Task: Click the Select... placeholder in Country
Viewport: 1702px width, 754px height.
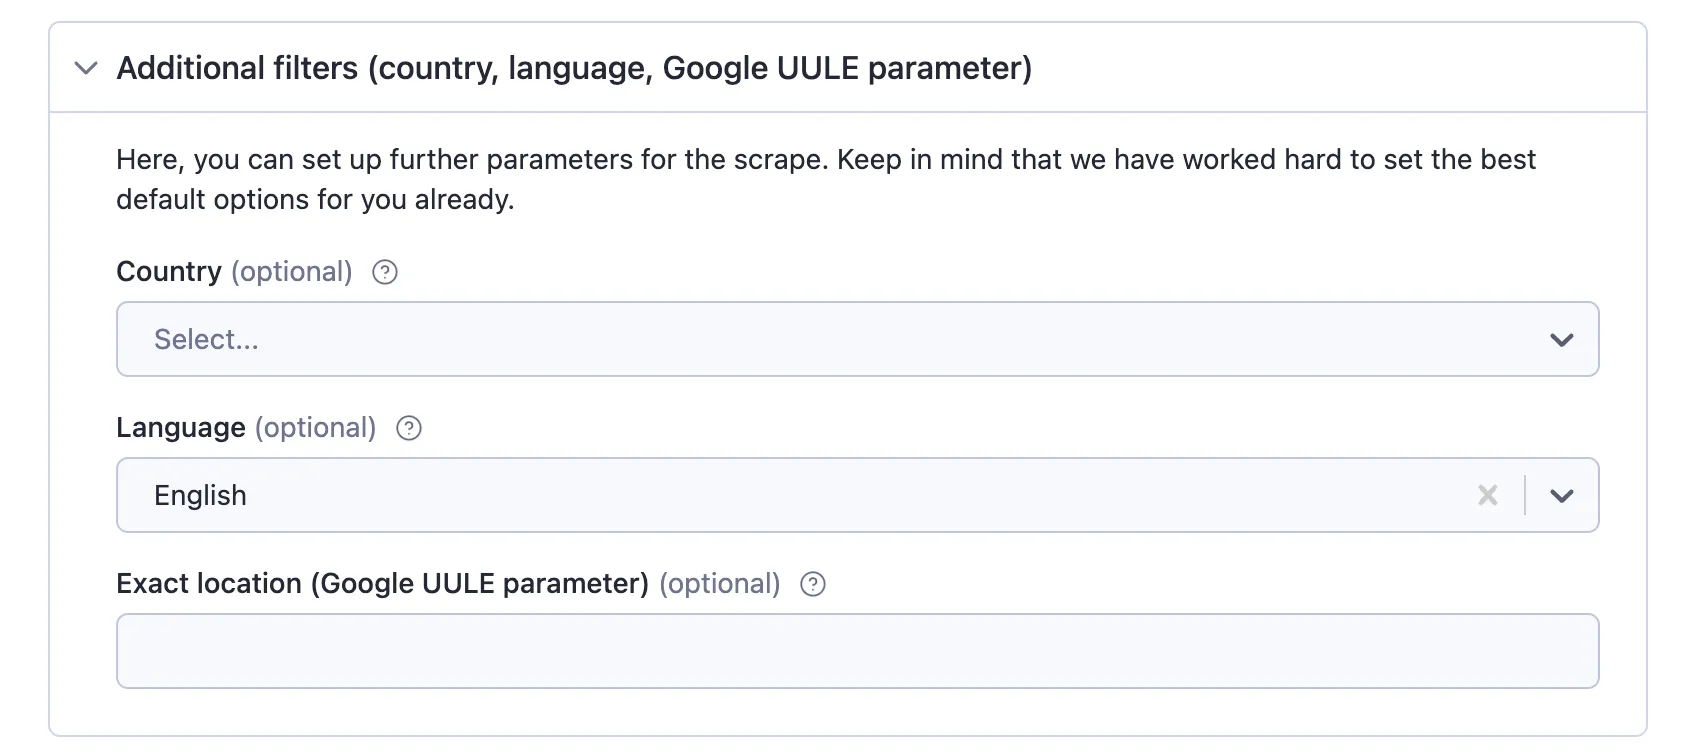Action: click(x=206, y=340)
